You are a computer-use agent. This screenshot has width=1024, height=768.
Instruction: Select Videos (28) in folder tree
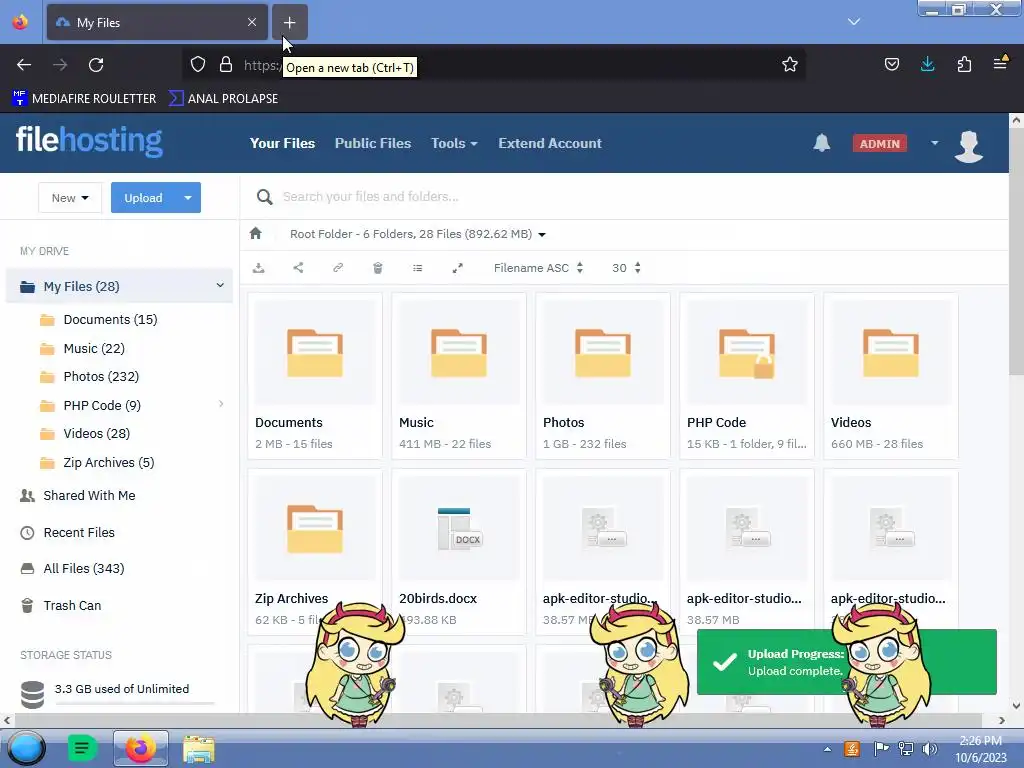pyautogui.click(x=97, y=434)
